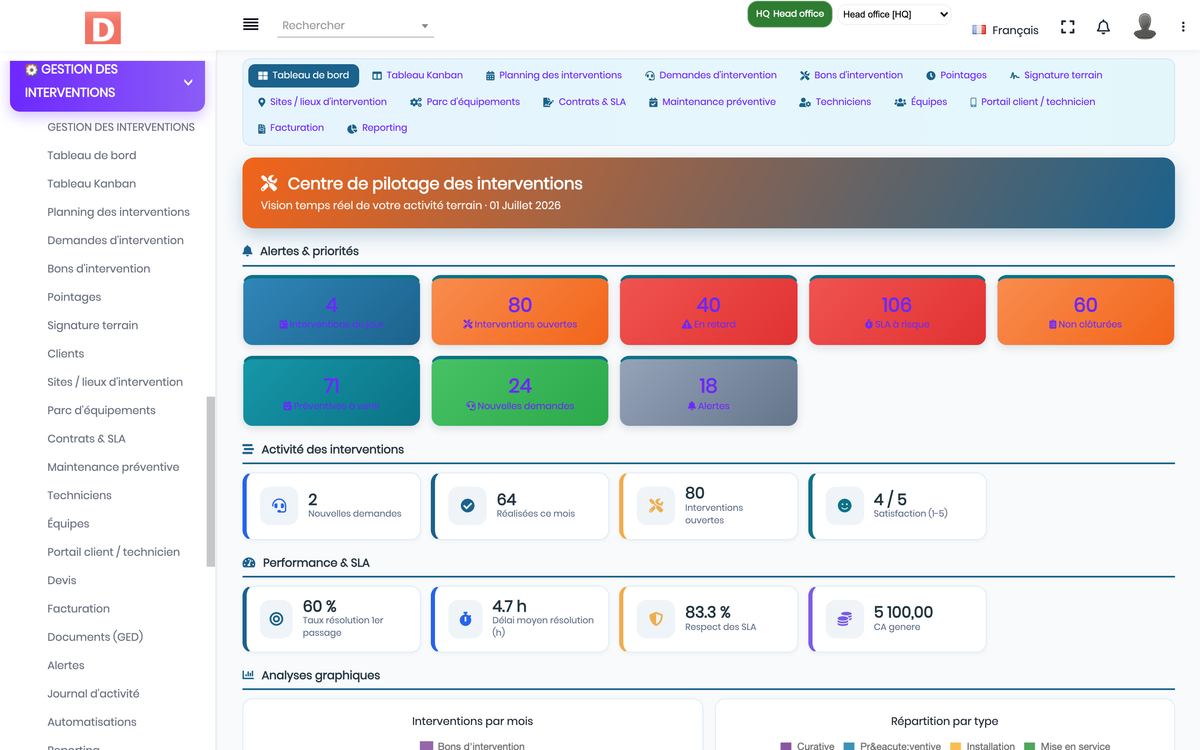The width and height of the screenshot is (1200, 750).
Task: Click the target icon in Taux résolution card
Action: [x=276, y=619]
